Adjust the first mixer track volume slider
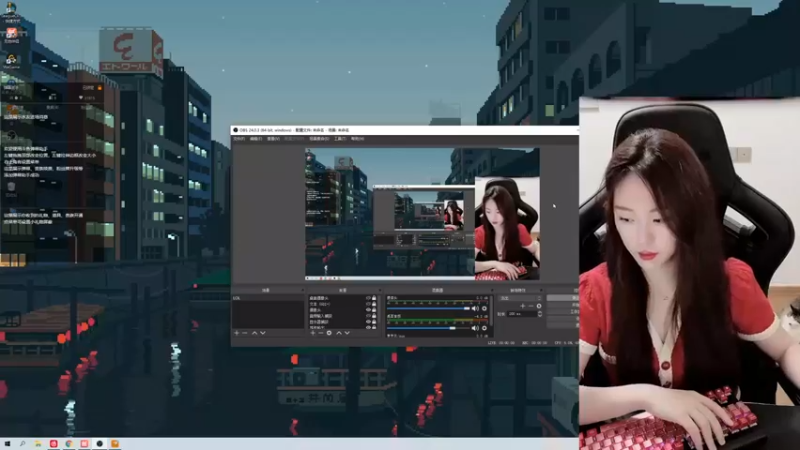800x450 pixels. (429, 308)
